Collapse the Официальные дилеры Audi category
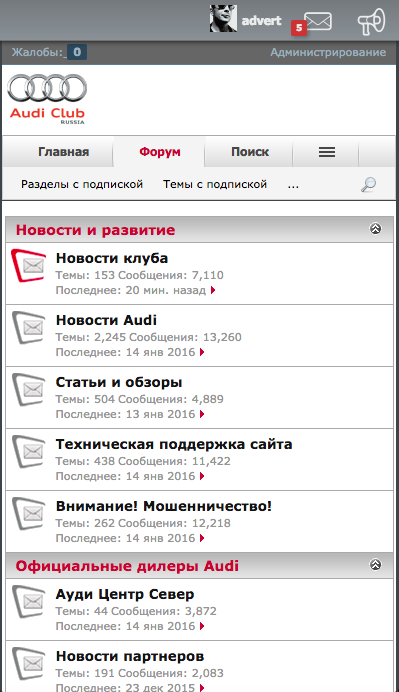Image resolution: width=399 pixels, height=692 pixels. (x=376, y=564)
